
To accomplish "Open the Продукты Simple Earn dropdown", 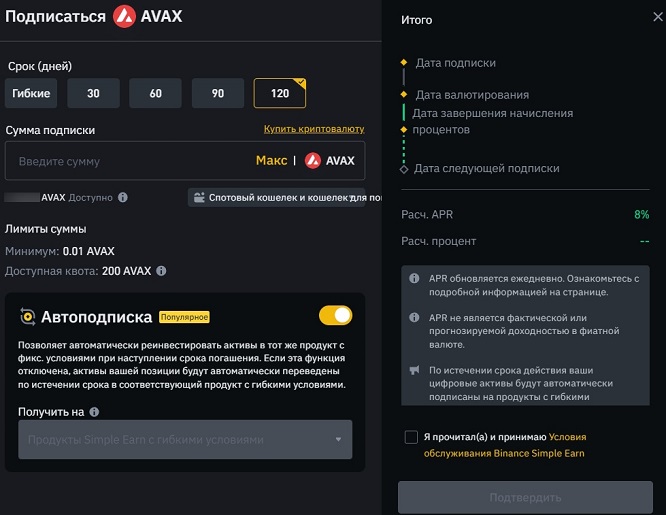I will [185, 440].
